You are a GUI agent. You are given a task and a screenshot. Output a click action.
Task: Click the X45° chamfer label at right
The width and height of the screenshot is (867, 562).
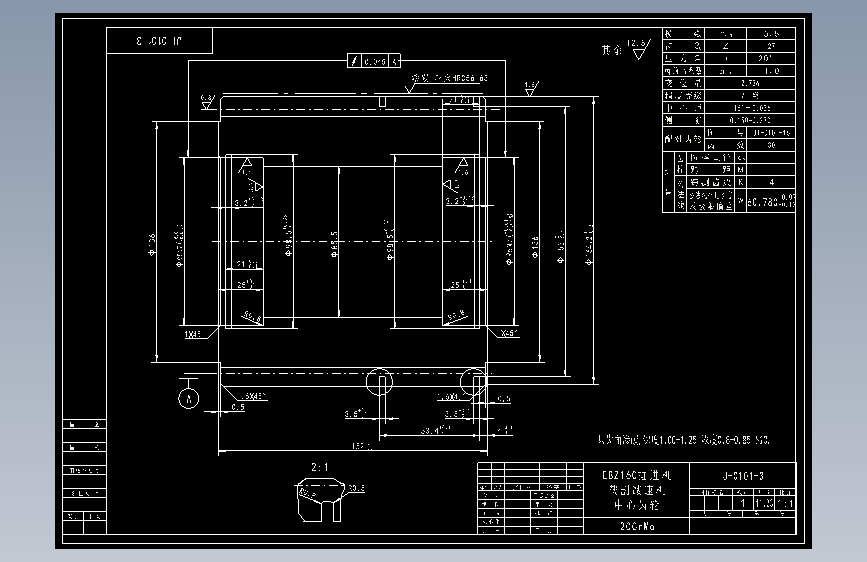(x=509, y=334)
